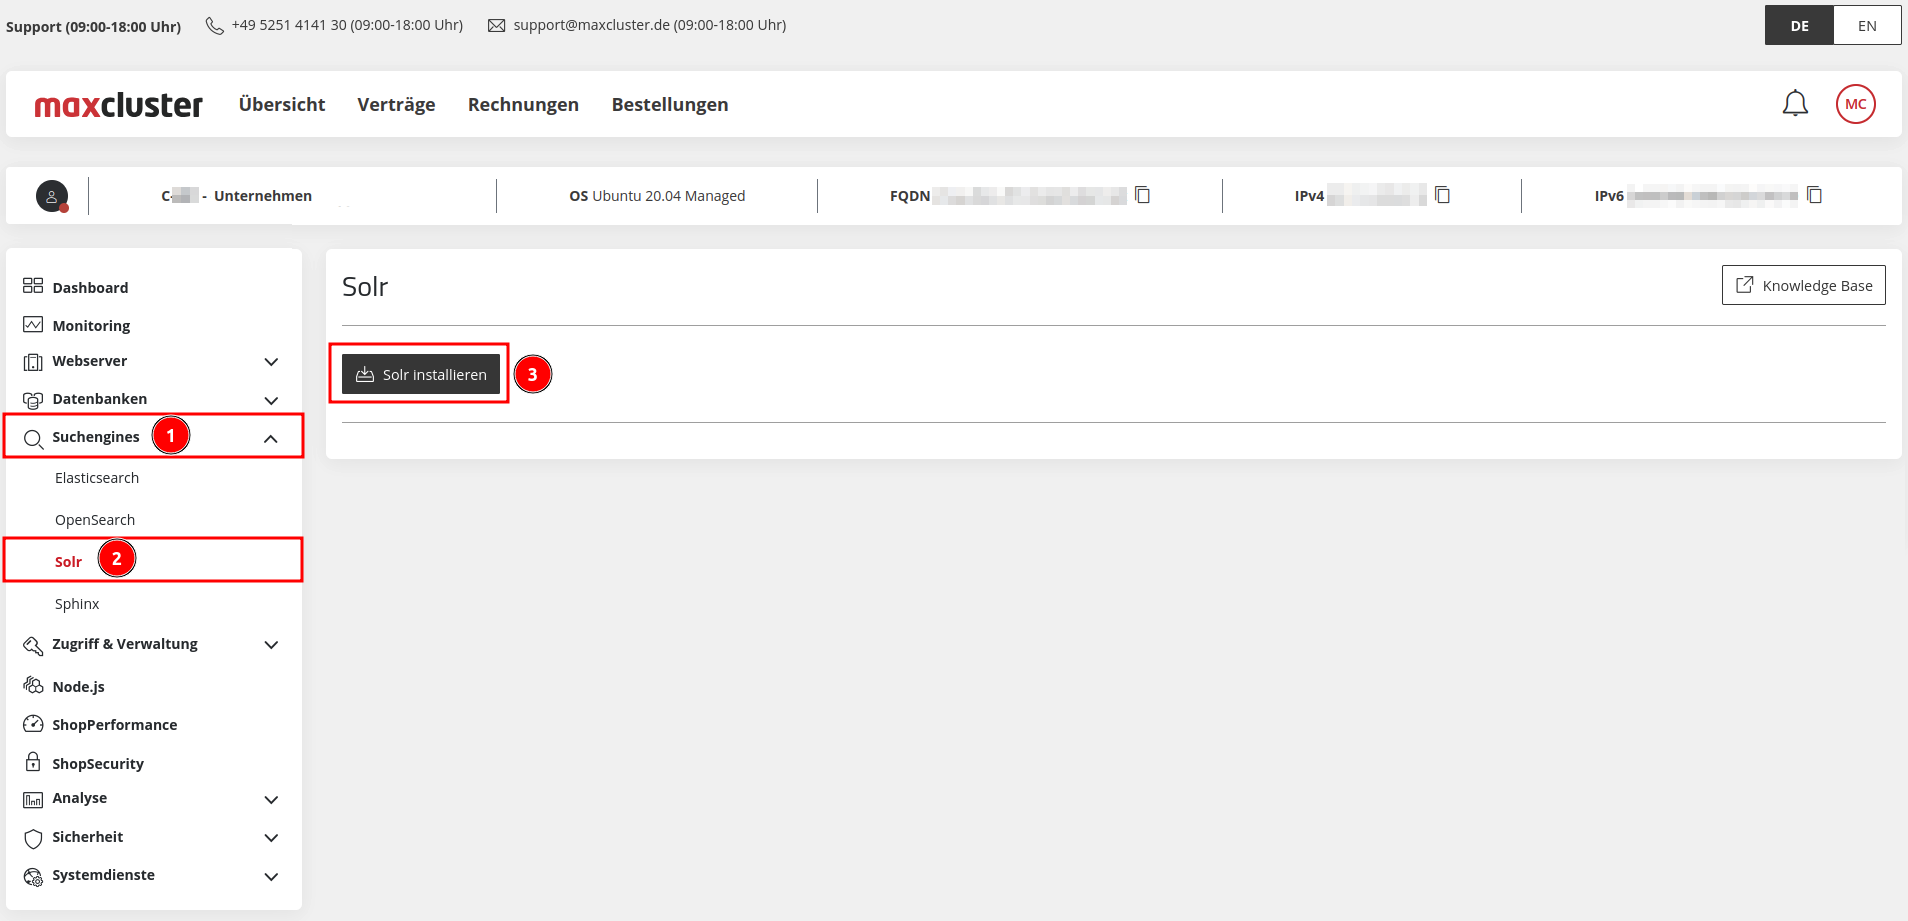Screen dimensions: 1908x921
Task: Expand the Sicherheit section chevron
Action: 271,838
